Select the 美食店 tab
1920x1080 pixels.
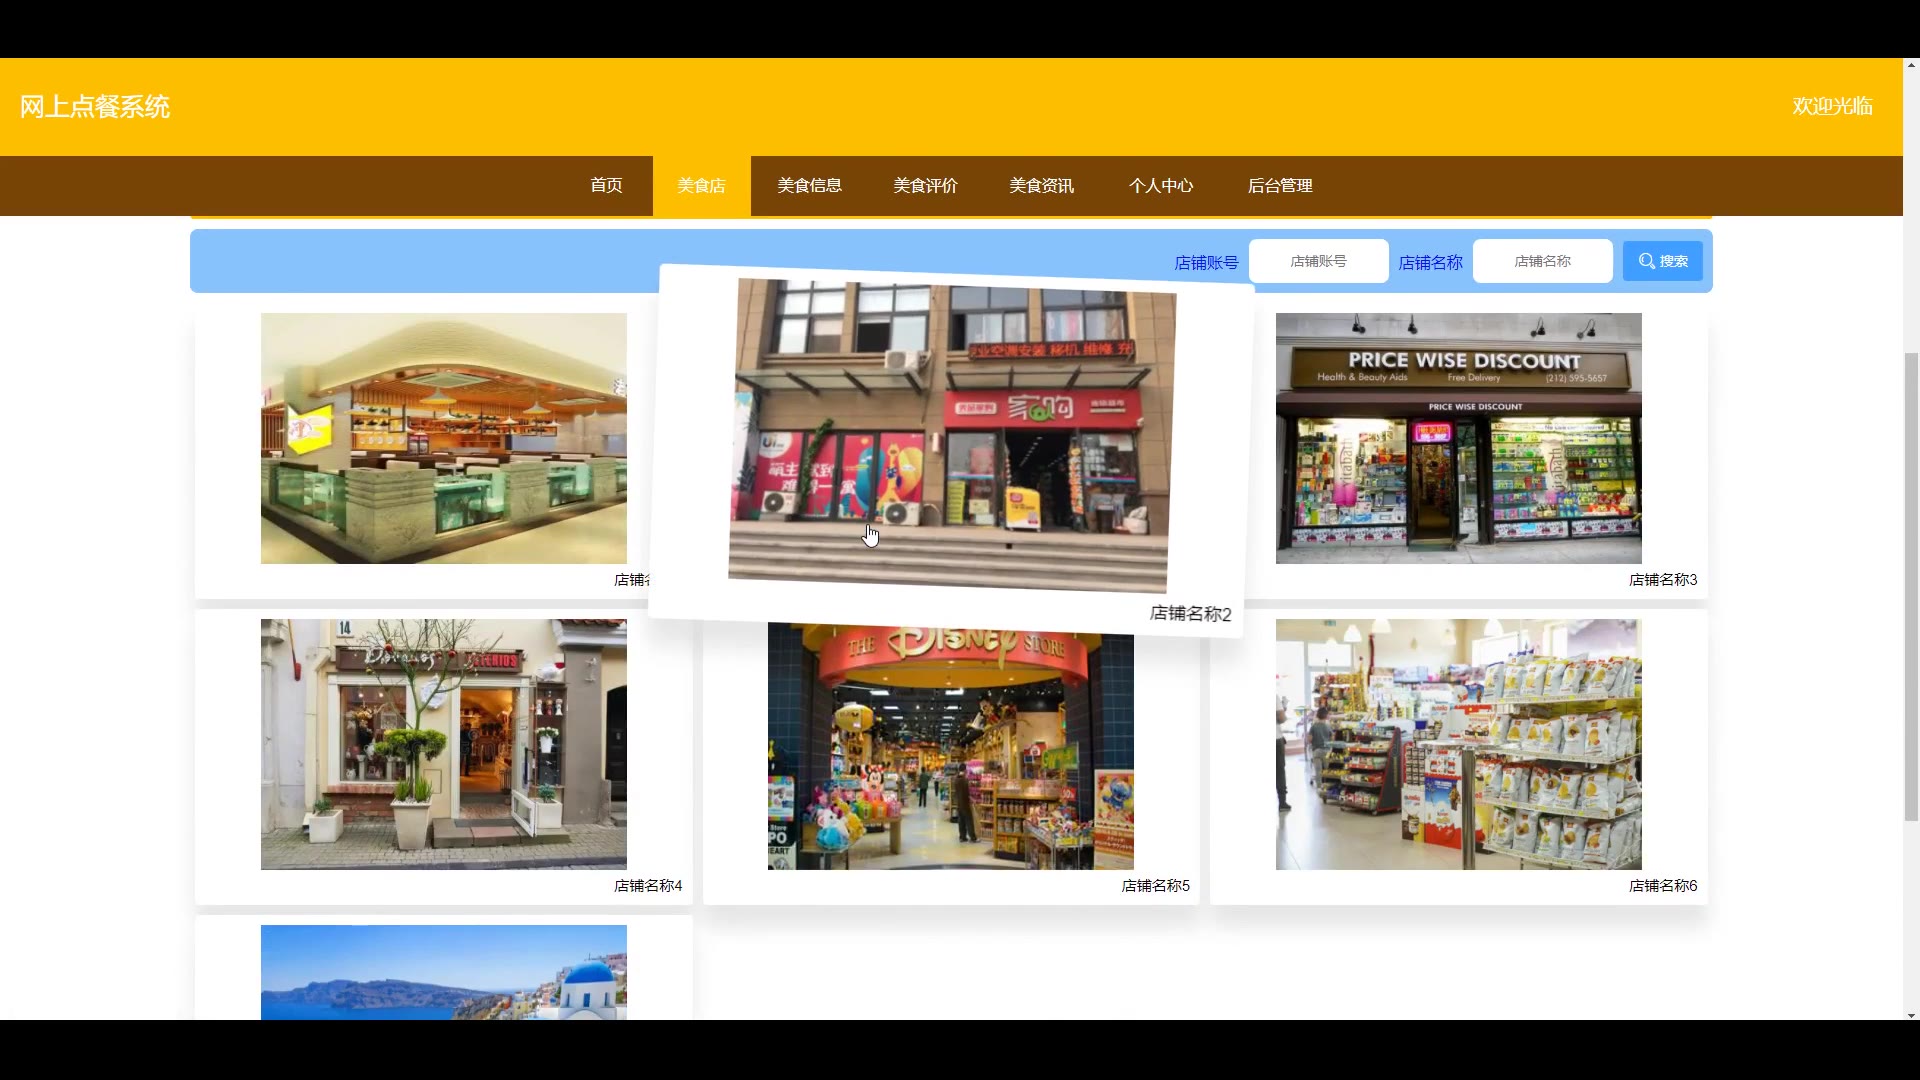[x=701, y=186]
